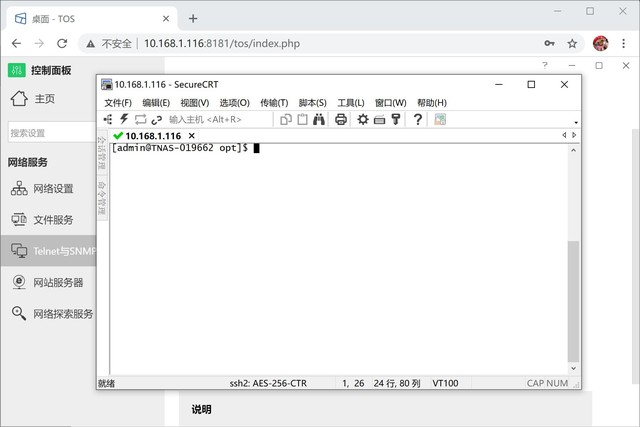Click the keymap editor keyboard icon

click(380, 120)
